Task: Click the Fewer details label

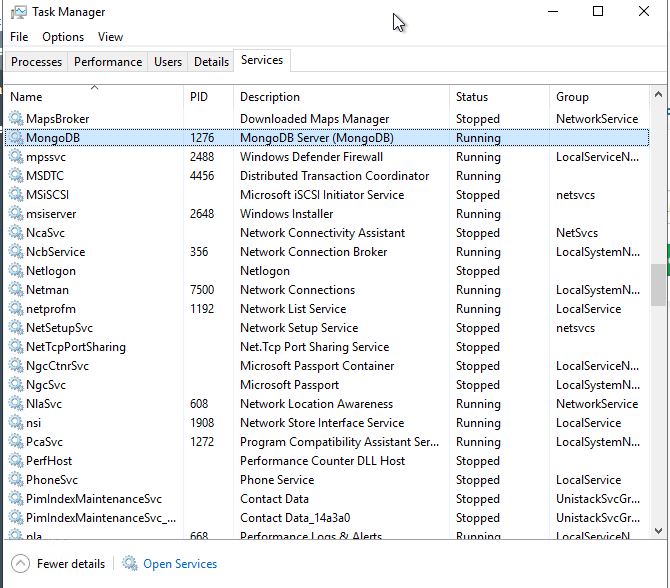Action: (x=71, y=564)
